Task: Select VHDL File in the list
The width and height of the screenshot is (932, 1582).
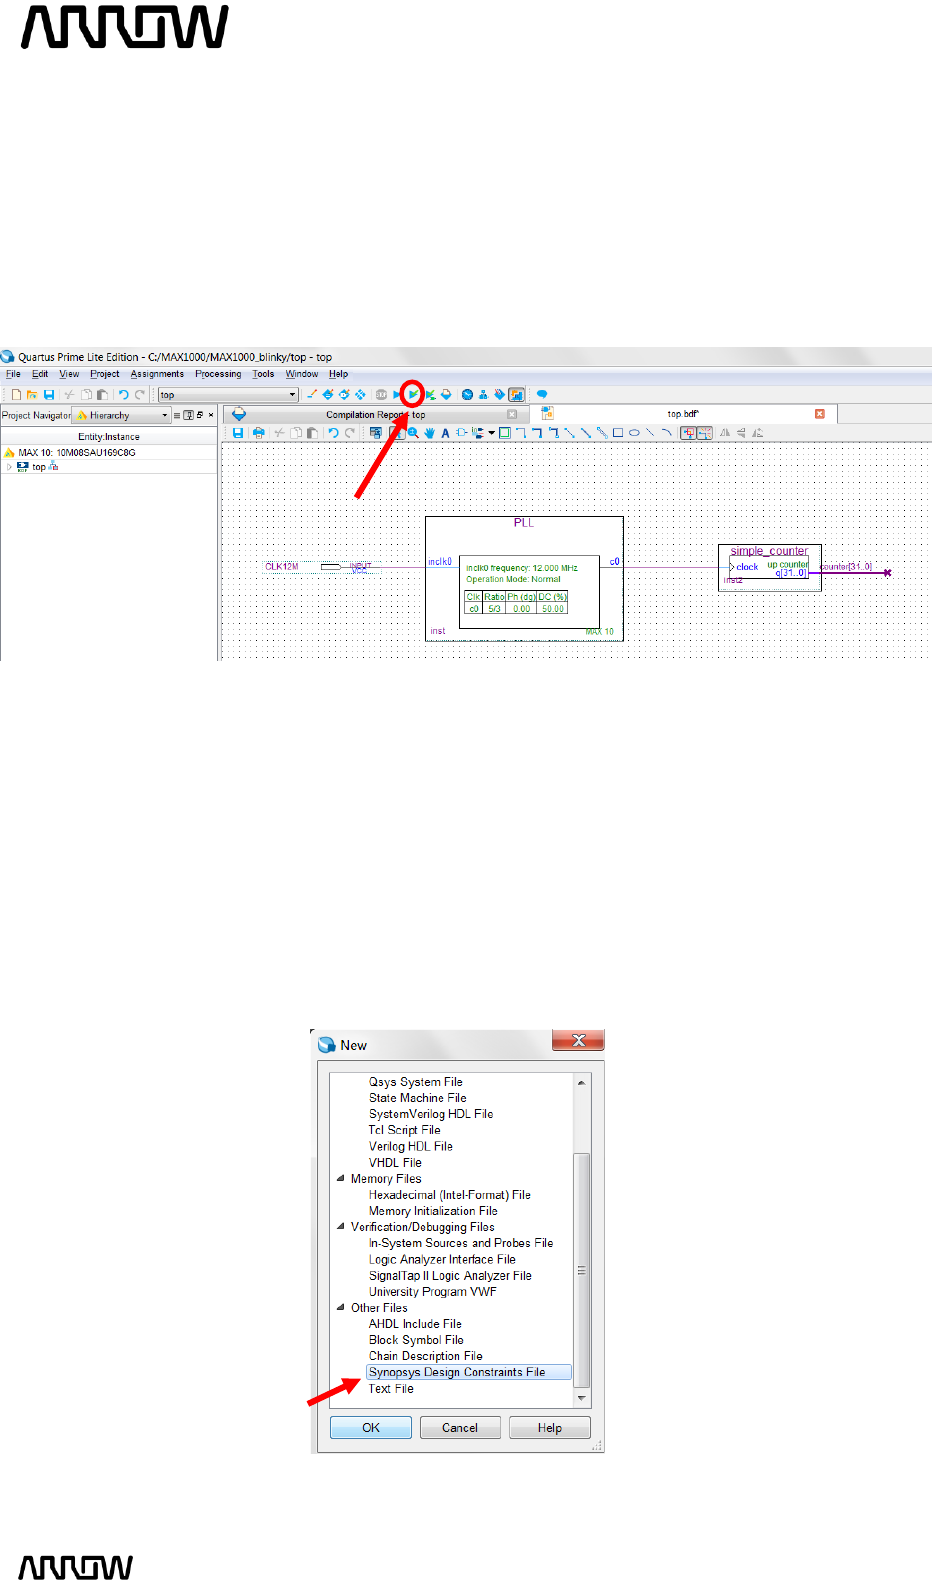Action: coord(395,1163)
